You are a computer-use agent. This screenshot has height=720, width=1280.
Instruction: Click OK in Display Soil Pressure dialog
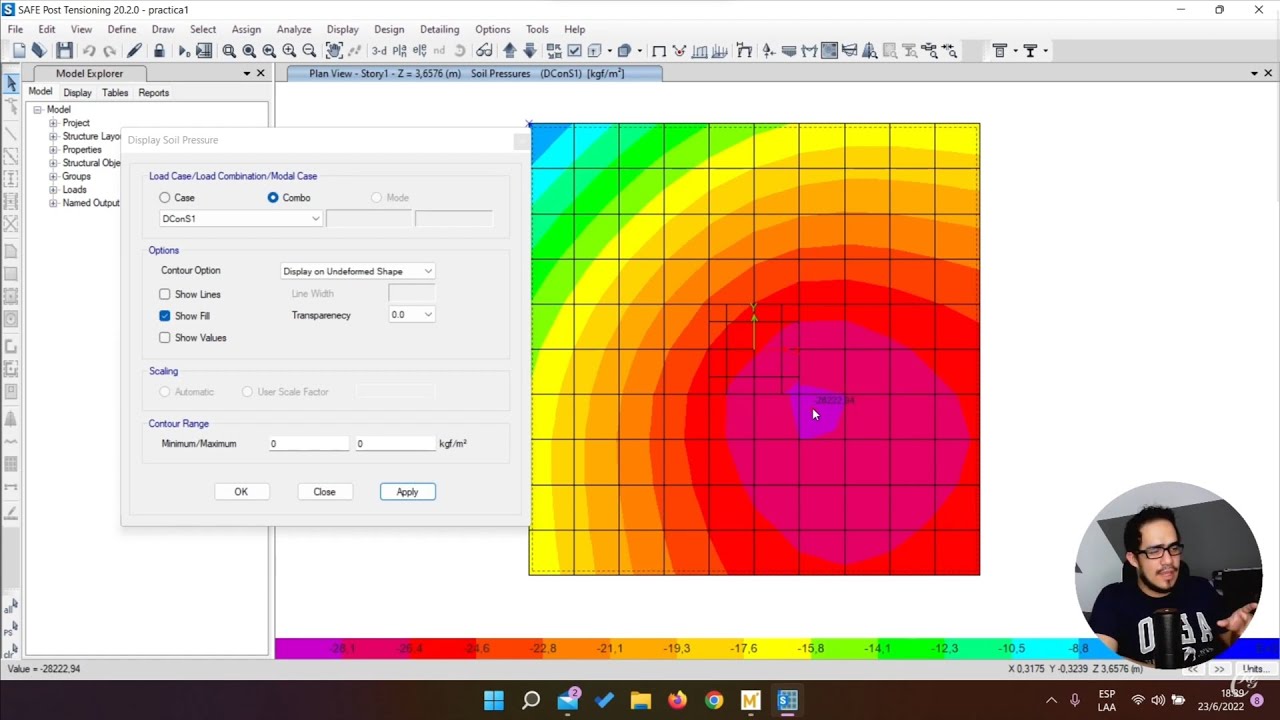pyautogui.click(x=241, y=492)
